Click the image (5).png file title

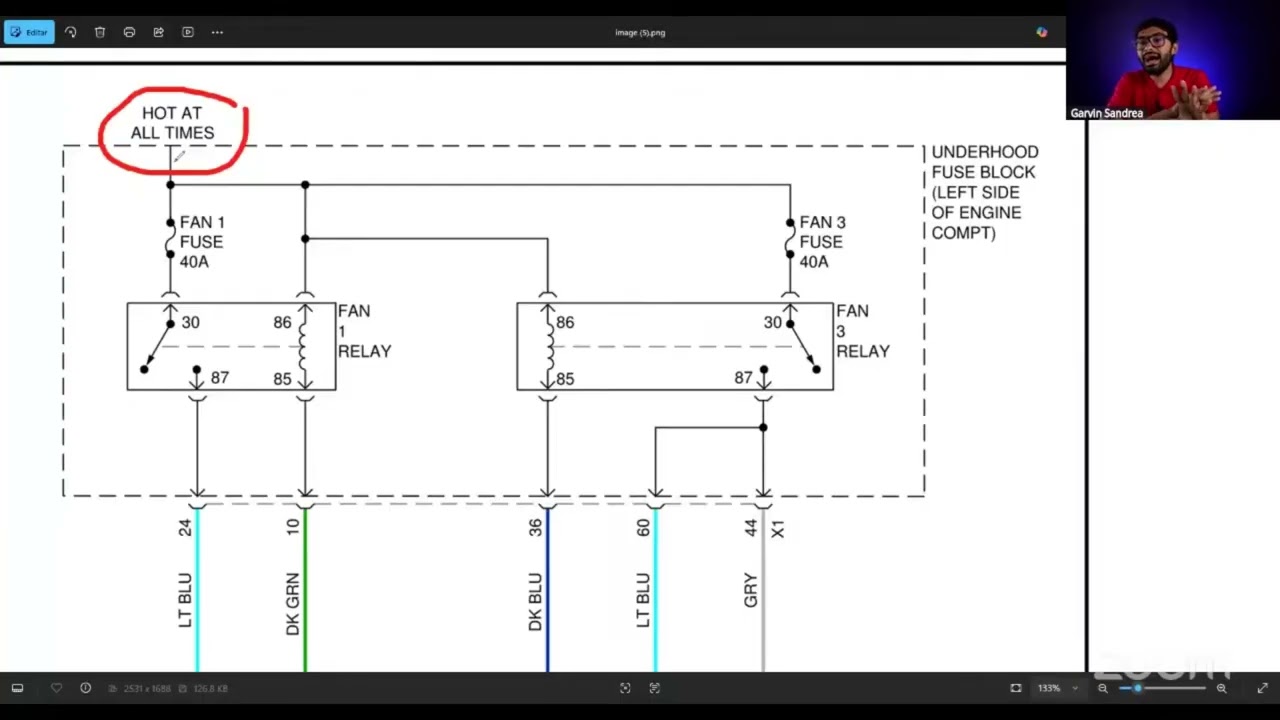coord(640,32)
